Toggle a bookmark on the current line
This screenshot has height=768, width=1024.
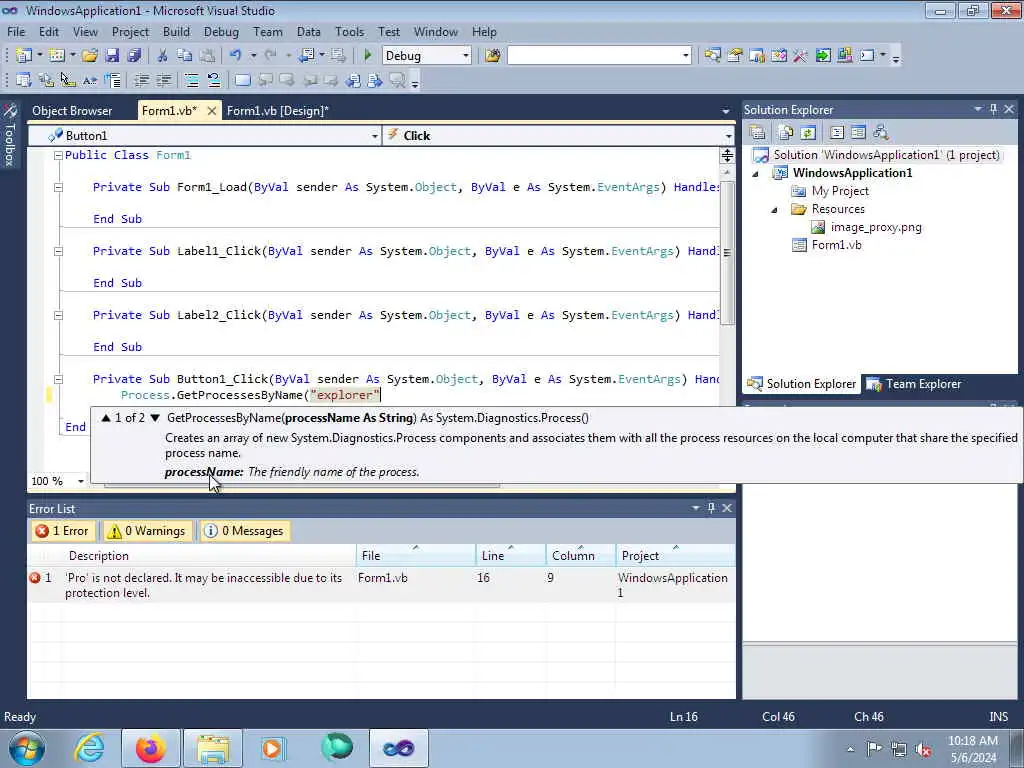[242, 80]
